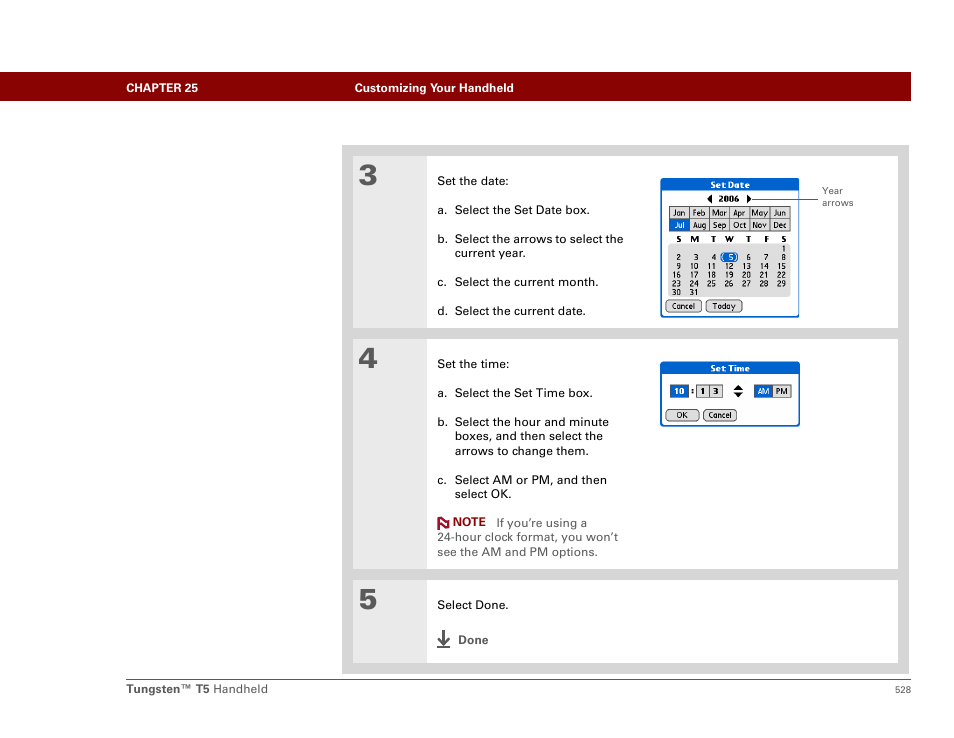Click the increase-time up arrow in Set Time
This screenshot has width=954, height=738.
coord(738,387)
